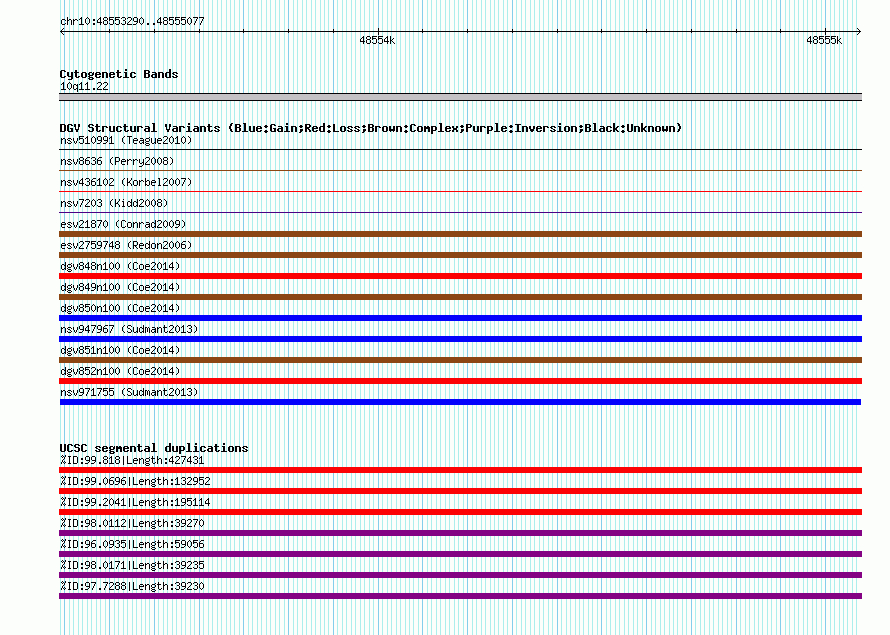Viewport: 890px width, 635px height.
Task: Select the %ID:99.818|Length:427431 label
Action: [132, 460]
